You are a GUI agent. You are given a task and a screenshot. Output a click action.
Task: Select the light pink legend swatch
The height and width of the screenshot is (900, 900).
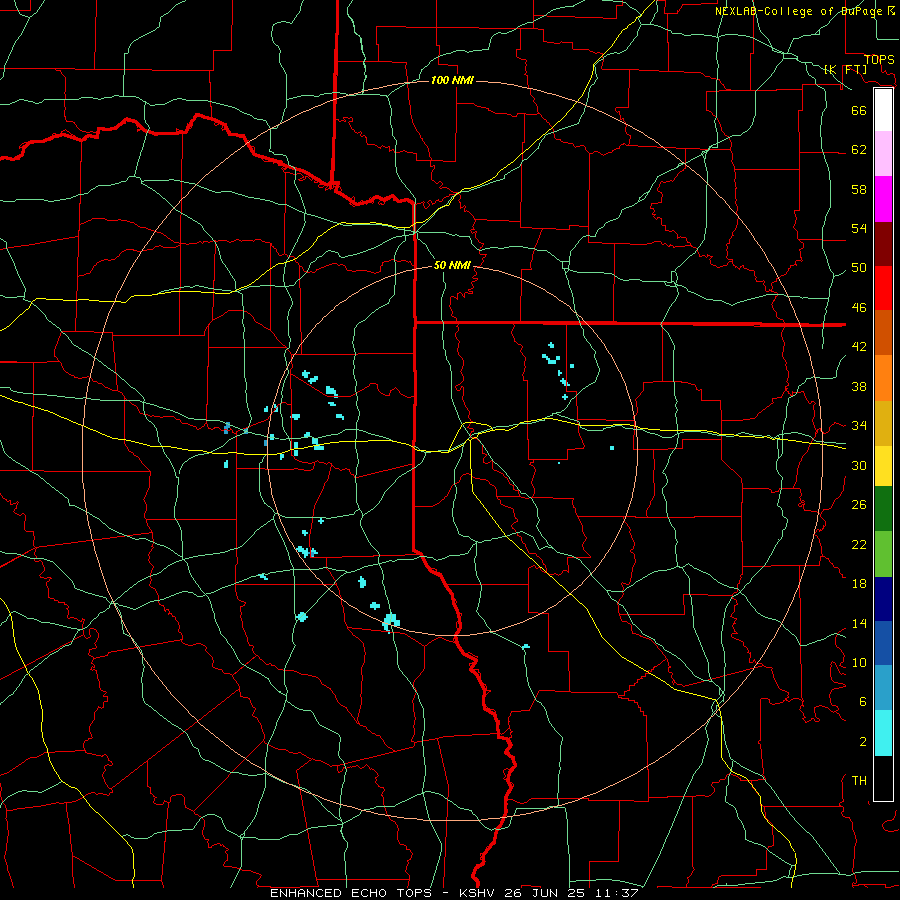[883, 154]
